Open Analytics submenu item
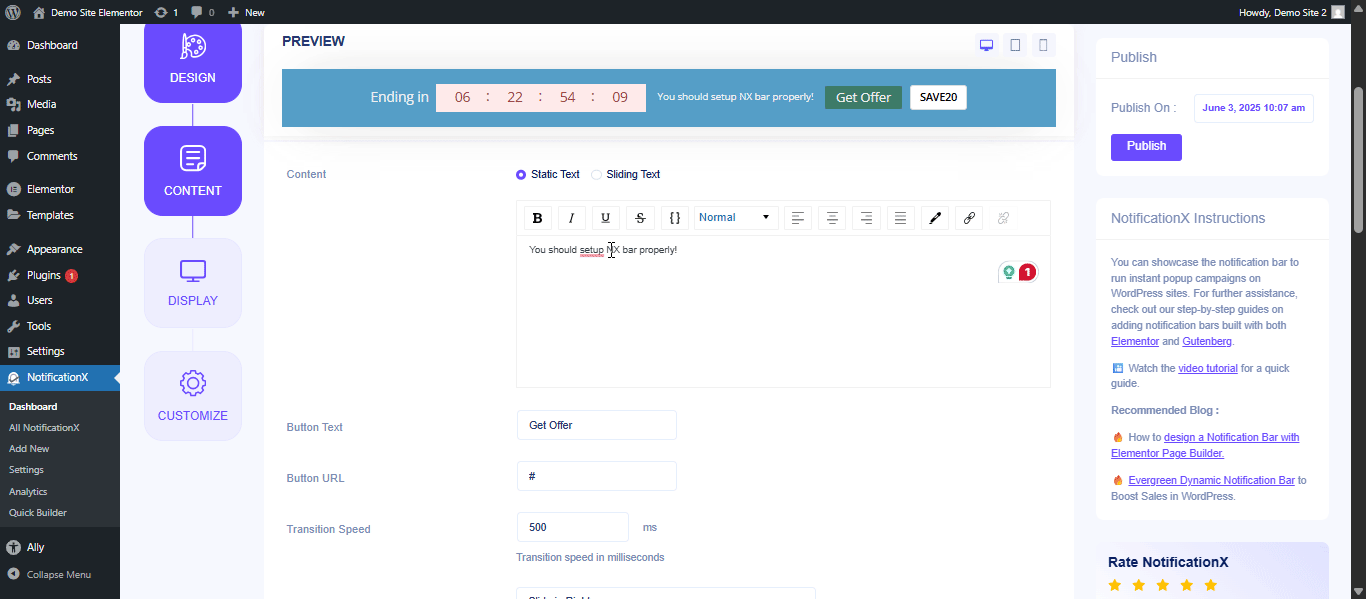 click(x=28, y=492)
